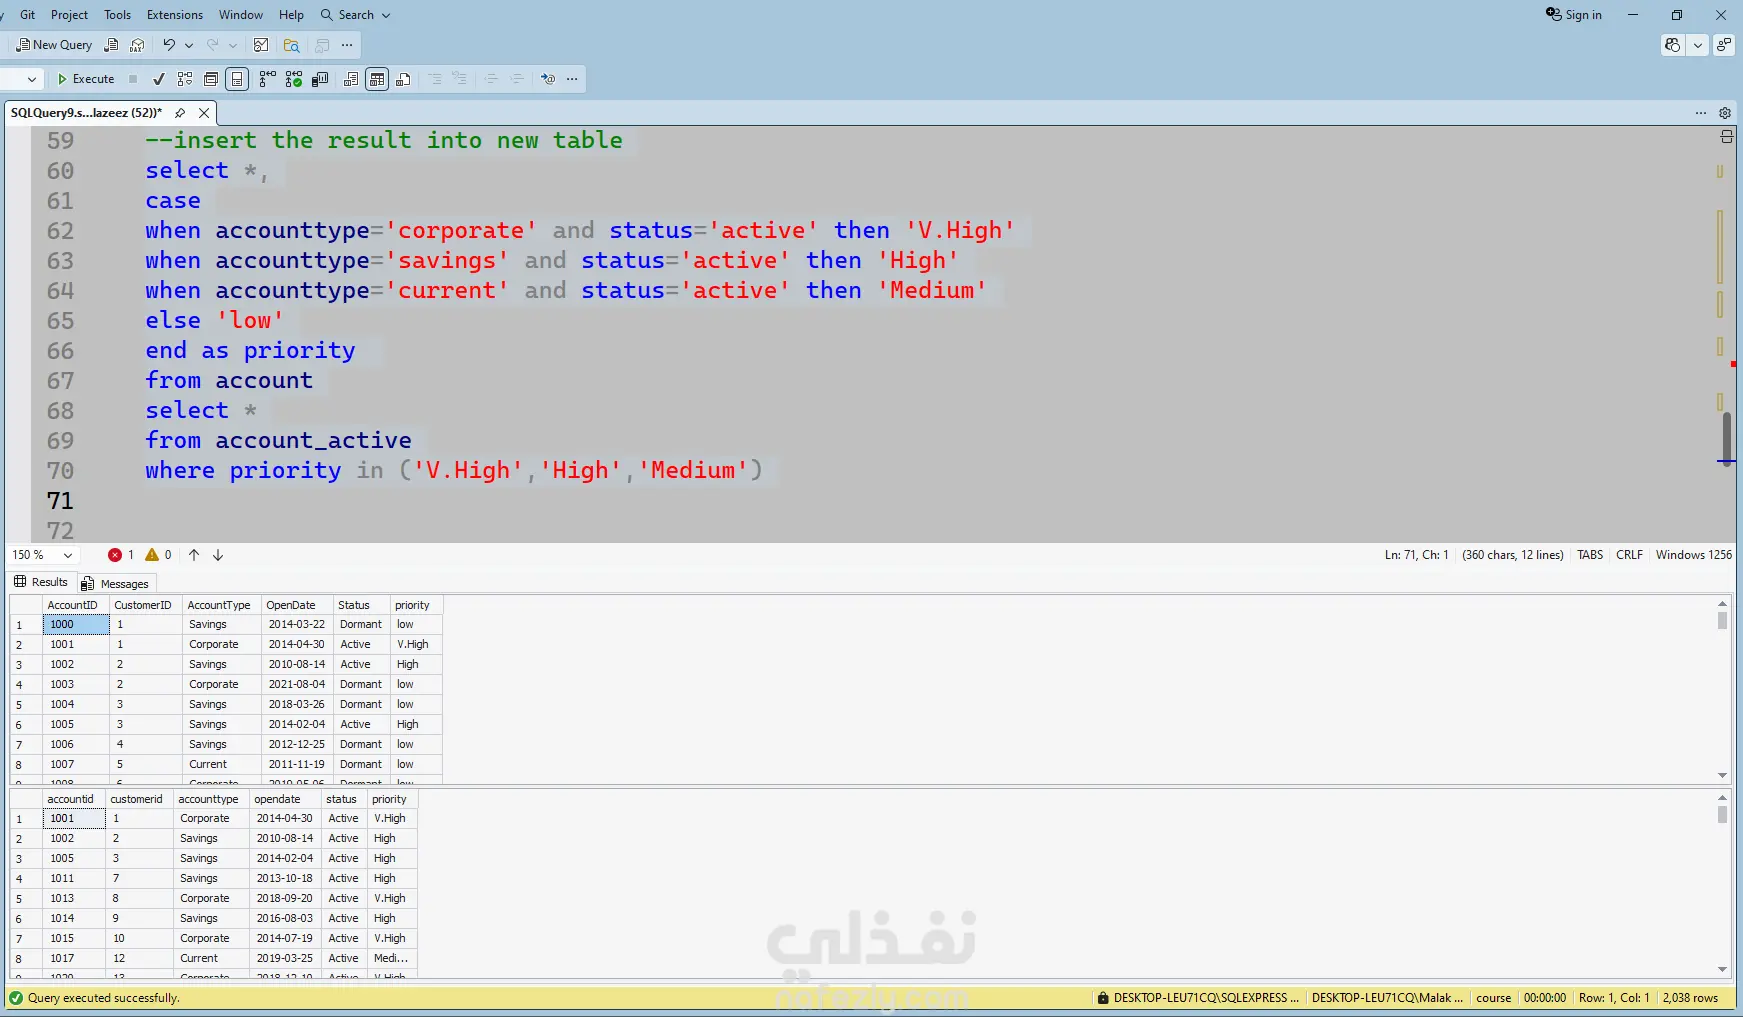The width and height of the screenshot is (1743, 1017).
Task: Switch to the Messages tab
Action: tap(115, 584)
